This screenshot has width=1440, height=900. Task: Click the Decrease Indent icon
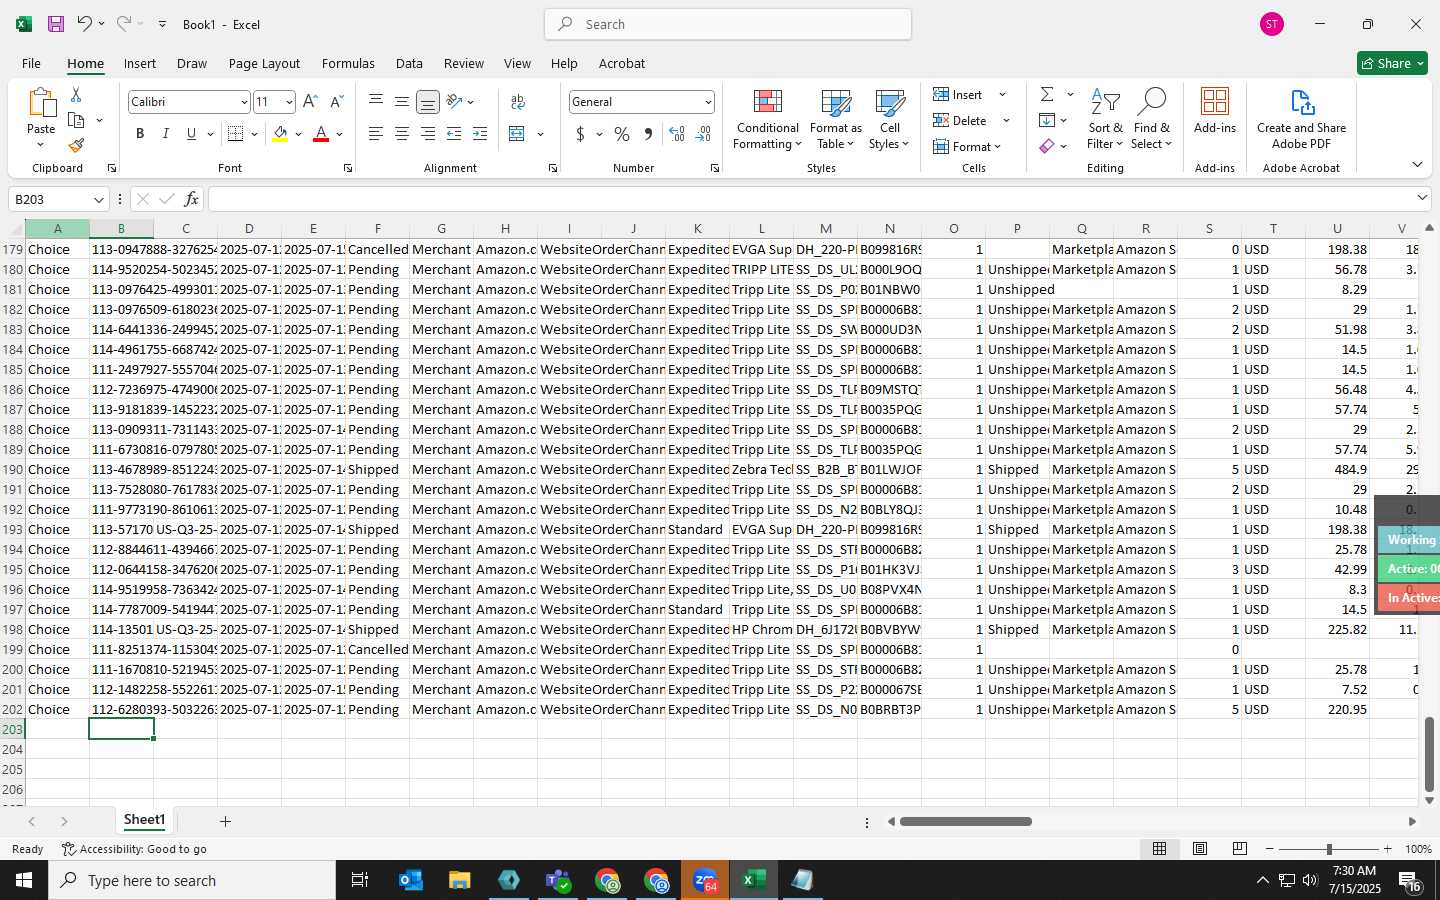(454, 134)
